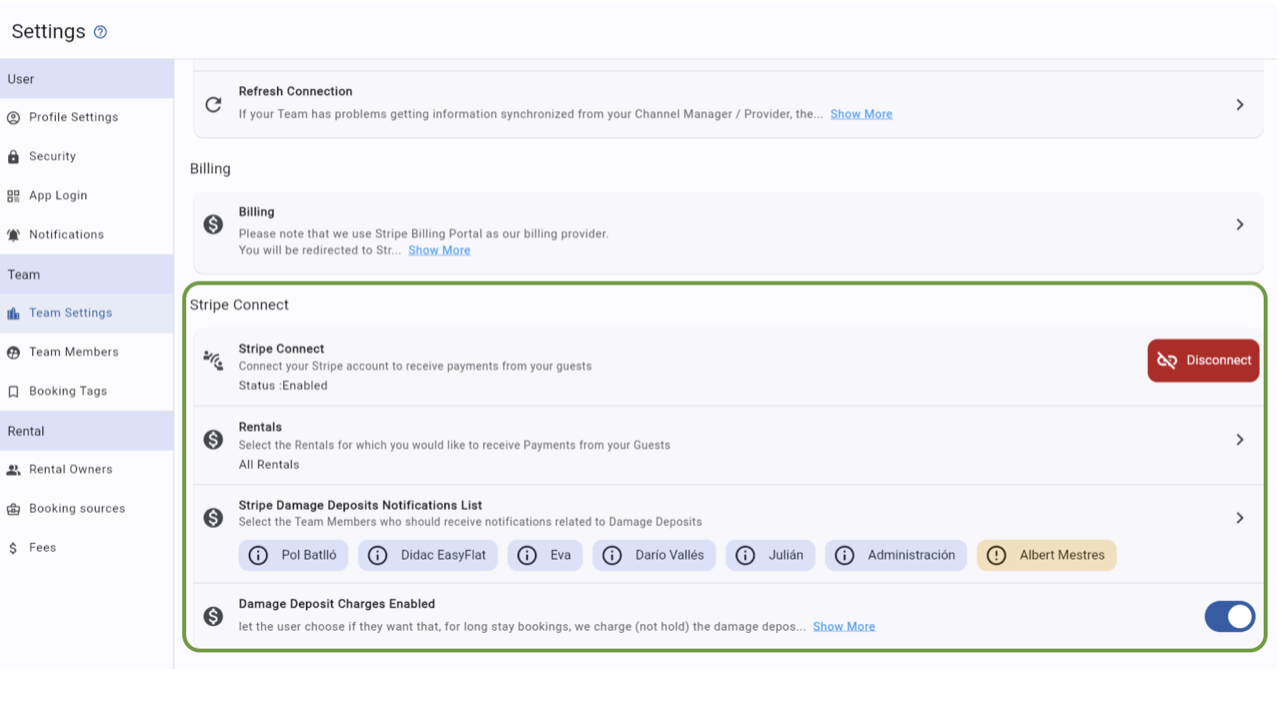Select the Darío Vallés member chip
The width and height of the screenshot is (1286, 702).
(654, 555)
